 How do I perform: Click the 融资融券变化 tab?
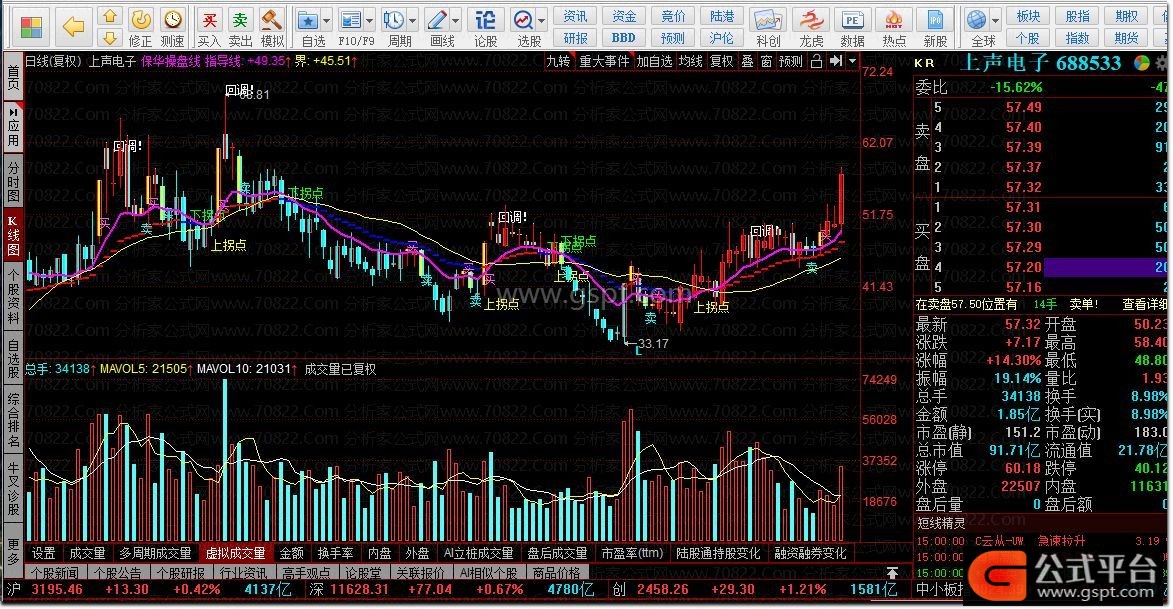click(810, 554)
